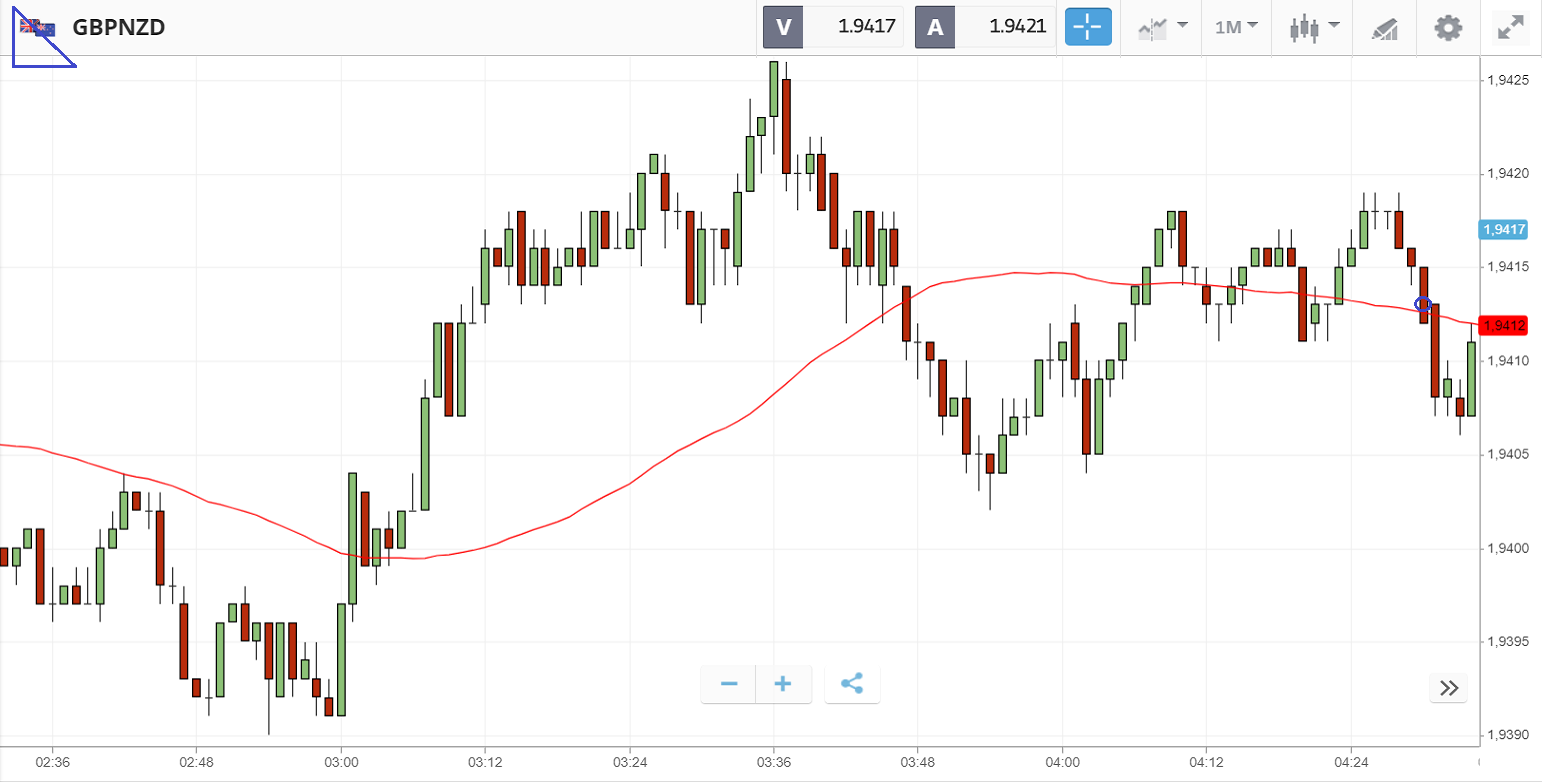1542x782 pixels.
Task: Click the GBPNZD flag icon
Action: click(x=38, y=28)
